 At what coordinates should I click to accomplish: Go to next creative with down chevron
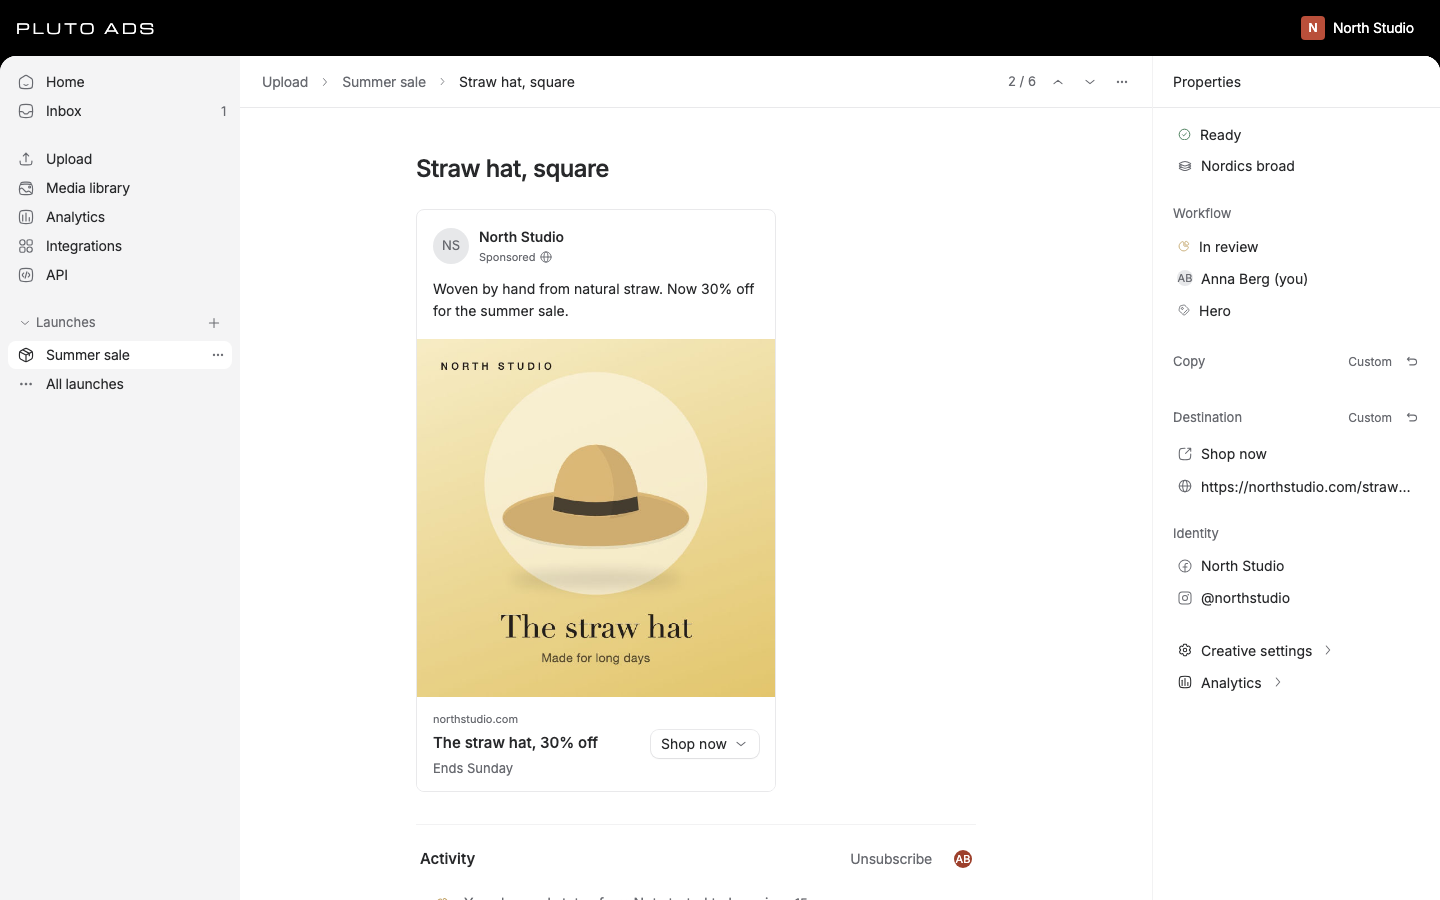point(1090,82)
